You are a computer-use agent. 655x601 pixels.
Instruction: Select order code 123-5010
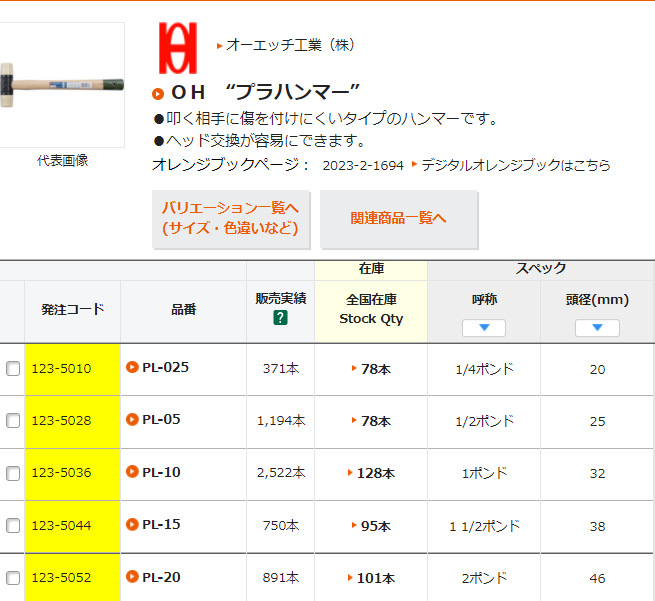coord(61,369)
